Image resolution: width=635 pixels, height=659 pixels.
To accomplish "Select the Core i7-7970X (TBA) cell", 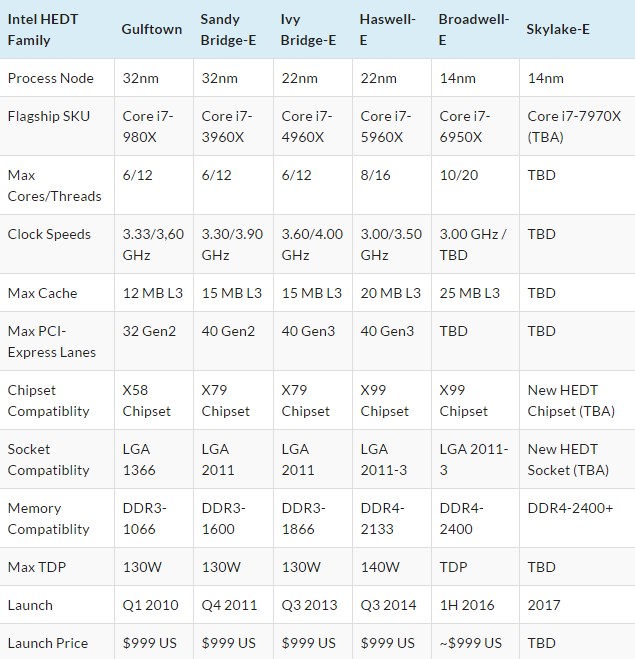I will point(567,126).
